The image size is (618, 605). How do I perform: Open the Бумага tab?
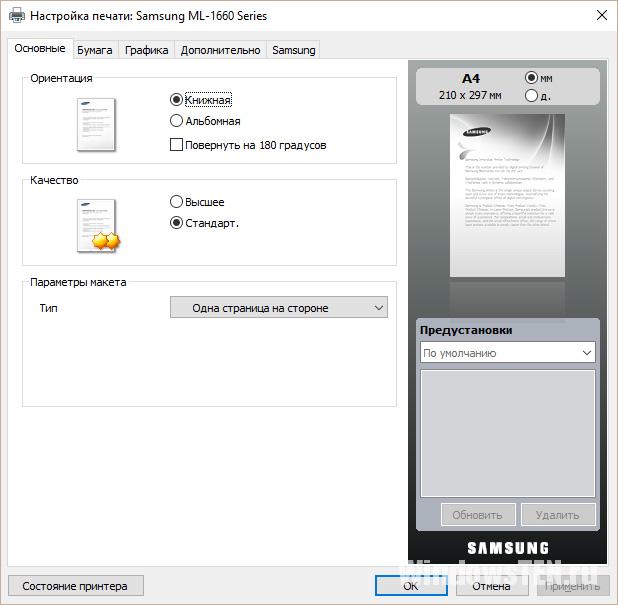click(95, 50)
